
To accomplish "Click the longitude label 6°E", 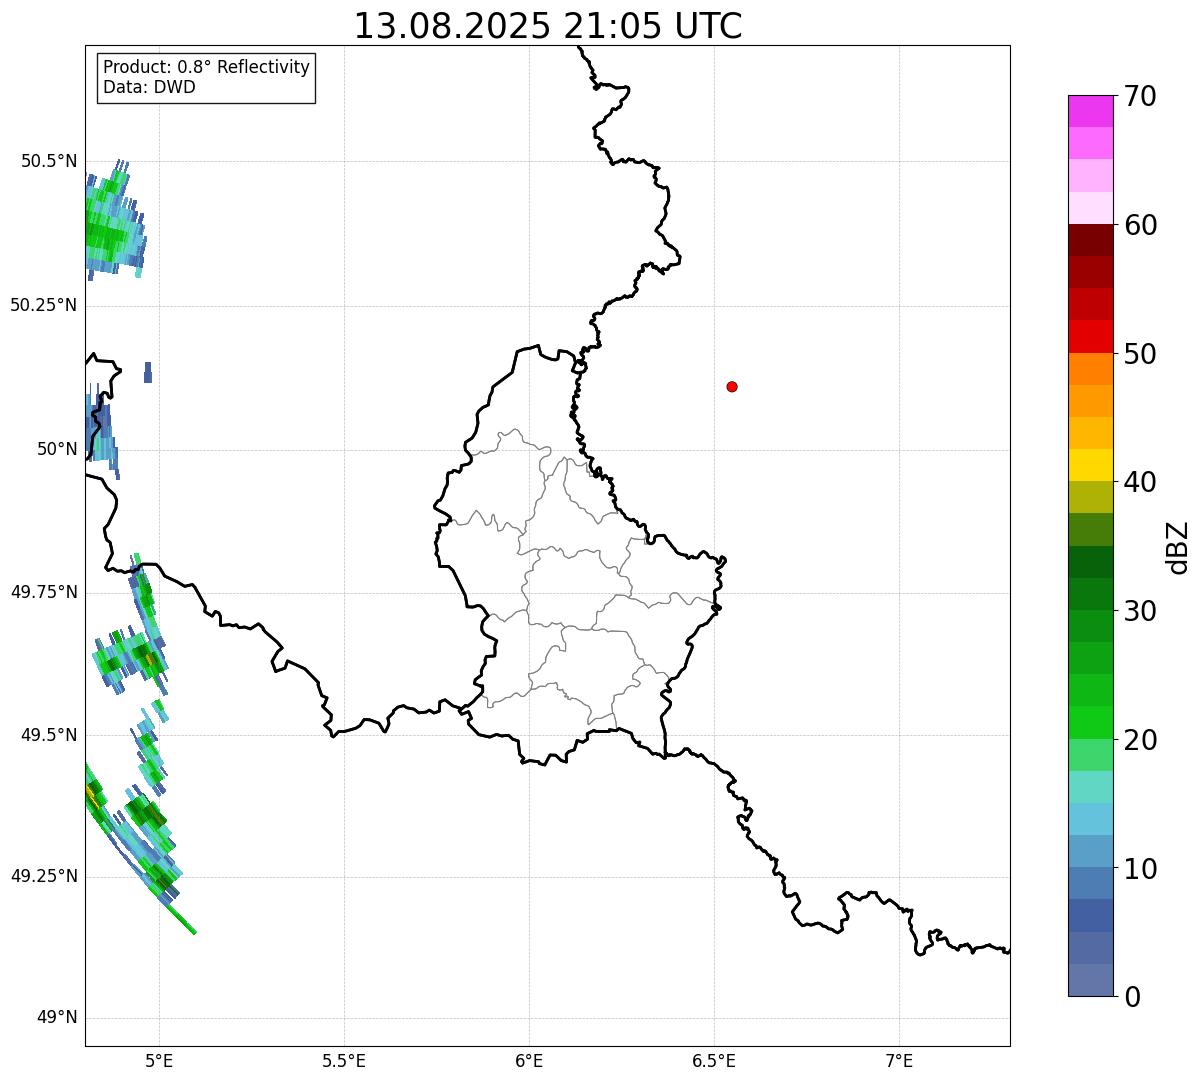I will (x=529, y=1060).
